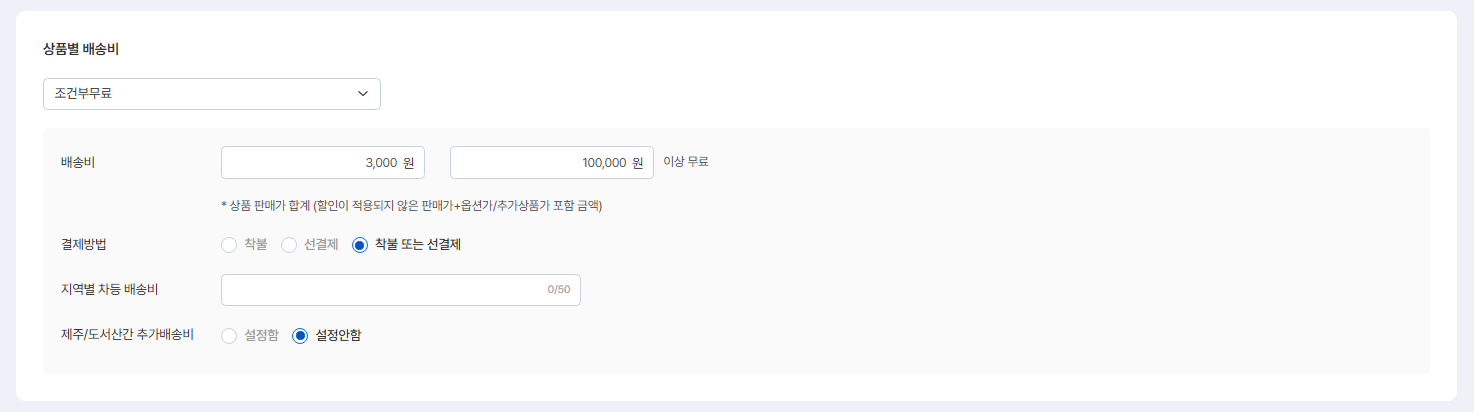Screen dimensions: 1474x412
Task: Select the 선결제 payment radio button
Action: 289,245
